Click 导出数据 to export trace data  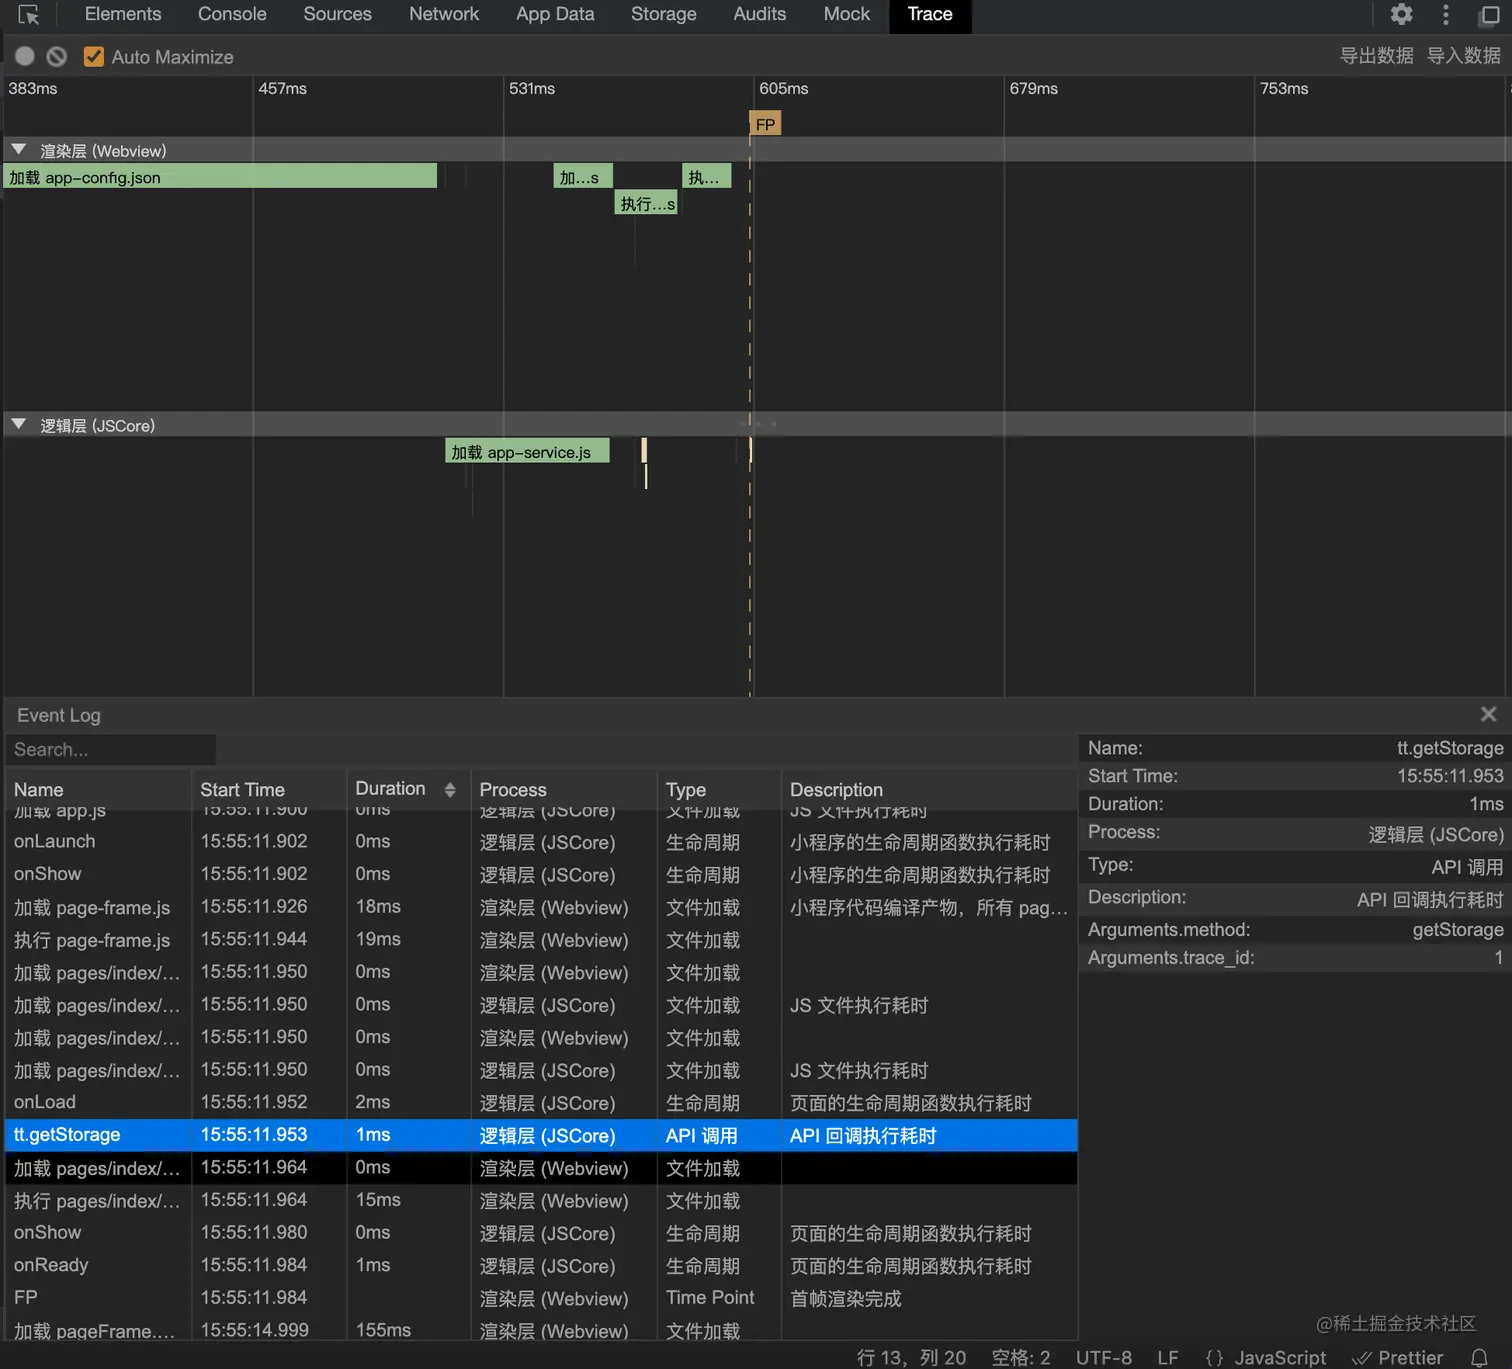click(1377, 56)
